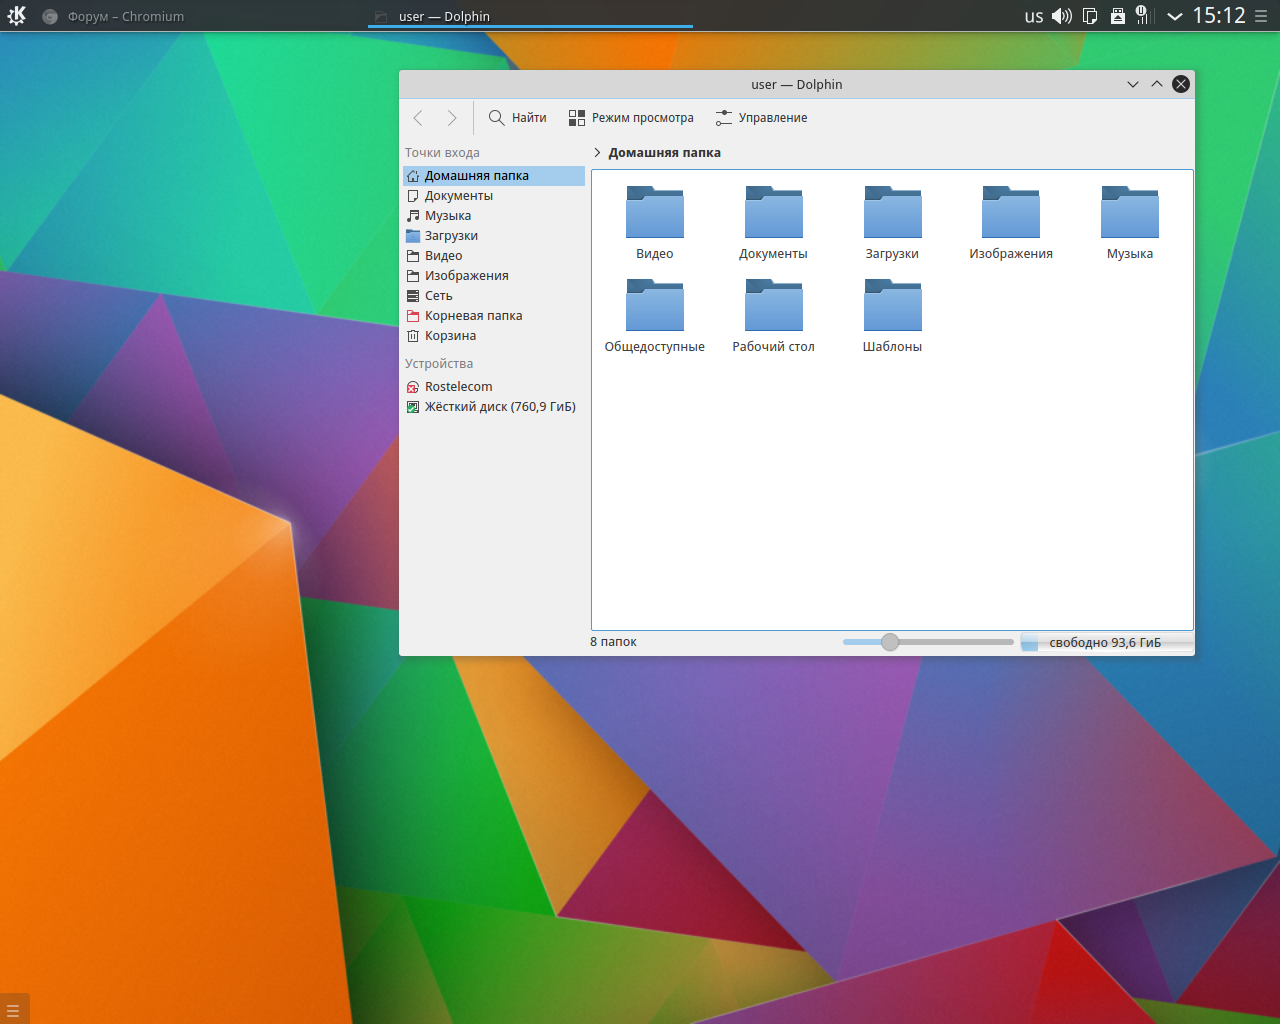Screen dimensions: 1280x1024
Task: Select Корзина in the places panel
Action: [x=450, y=336]
